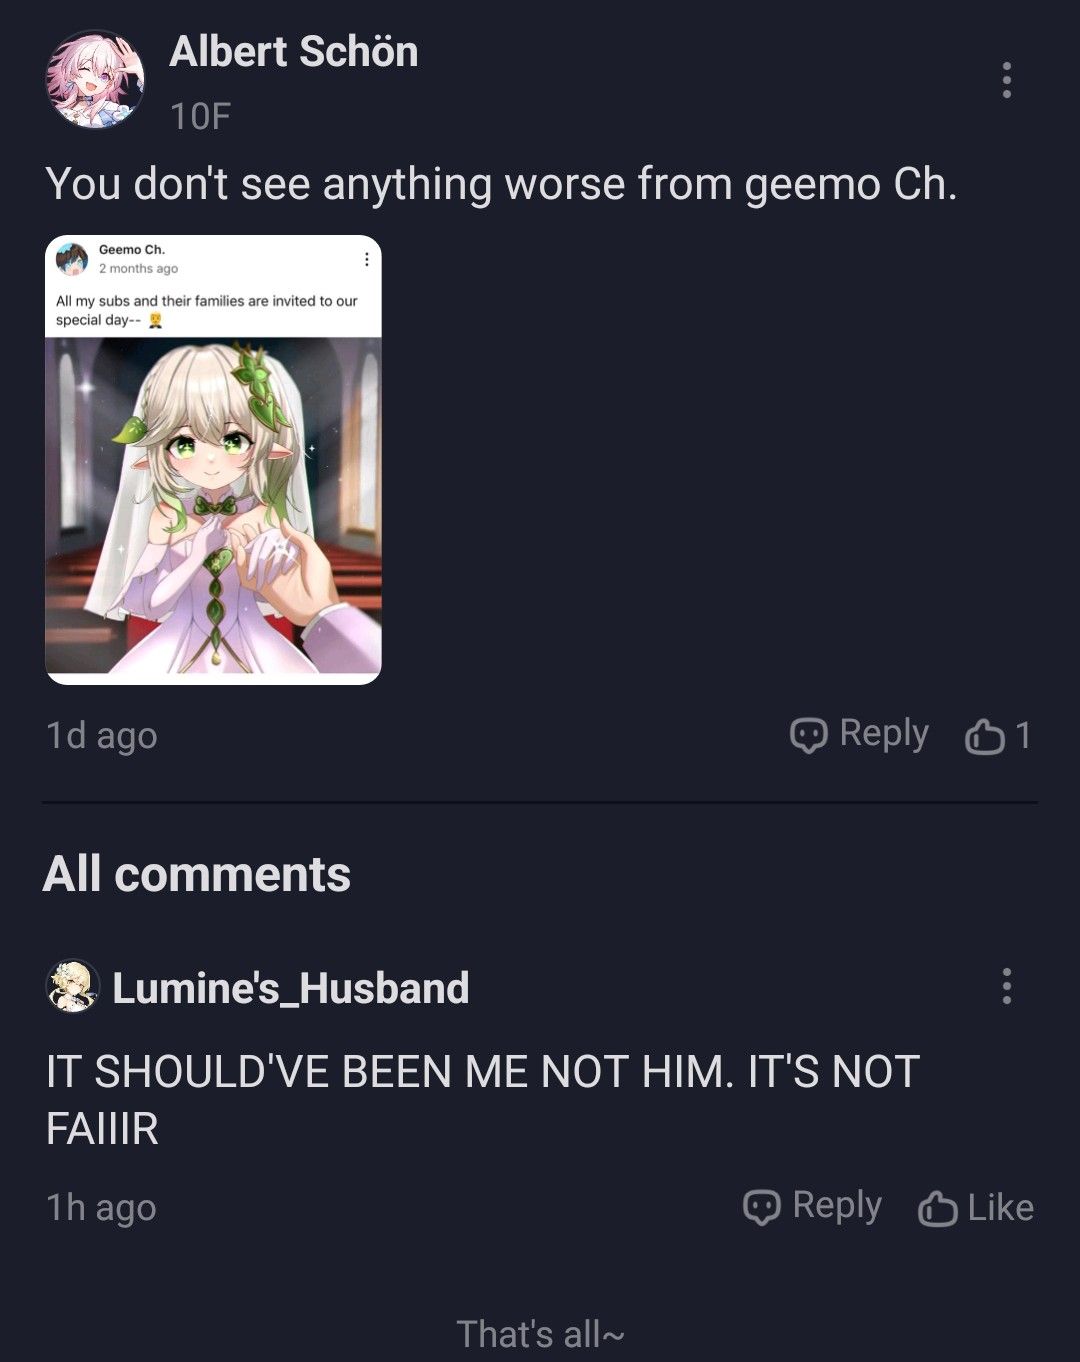
Task: Click the Lumine's_Husband username
Action: tap(291, 988)
